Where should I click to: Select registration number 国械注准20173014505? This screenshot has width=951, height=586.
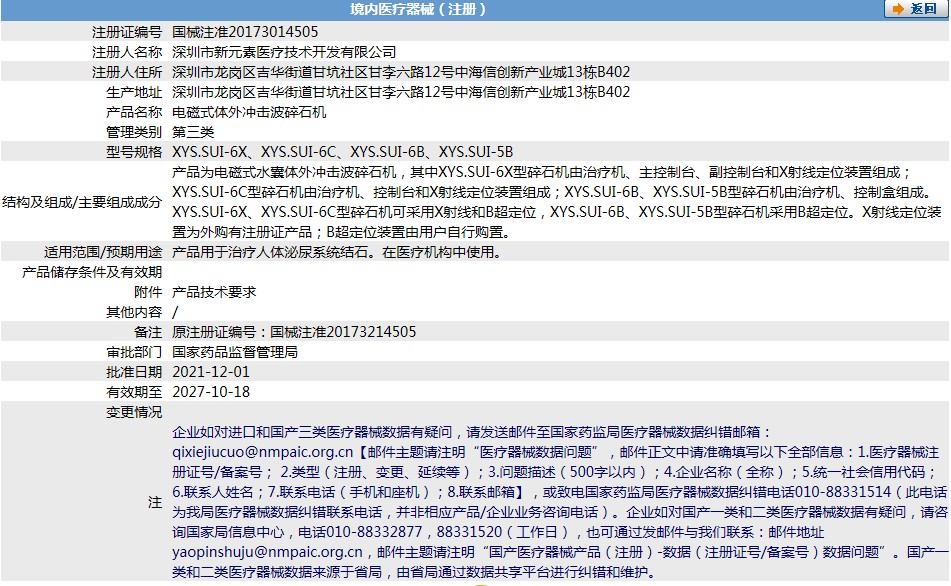(x=245, y=32)
